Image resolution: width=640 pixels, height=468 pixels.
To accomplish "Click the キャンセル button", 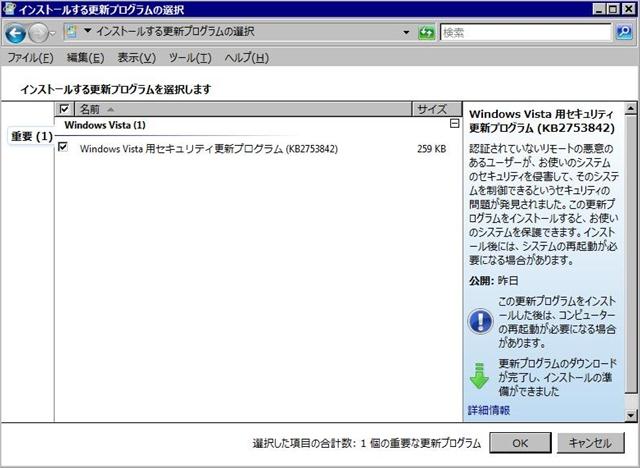I will coord(590,443).
